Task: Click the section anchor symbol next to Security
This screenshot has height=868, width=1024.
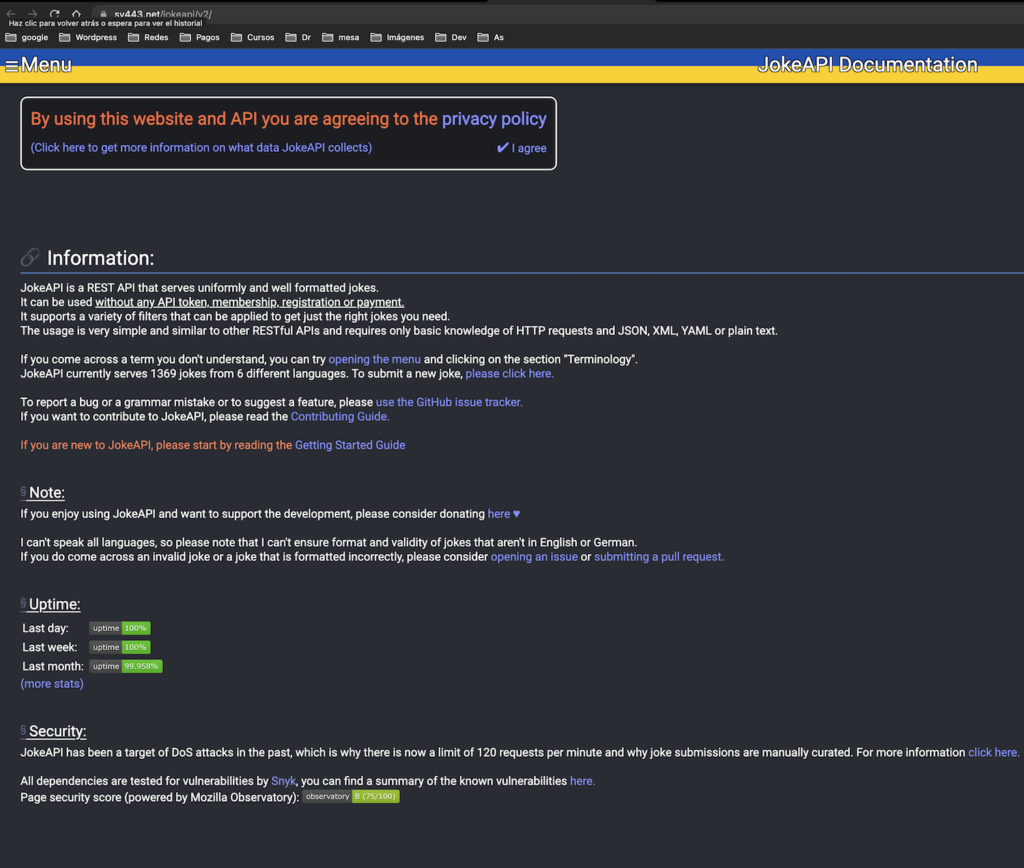Action: (x=24, y=730)
